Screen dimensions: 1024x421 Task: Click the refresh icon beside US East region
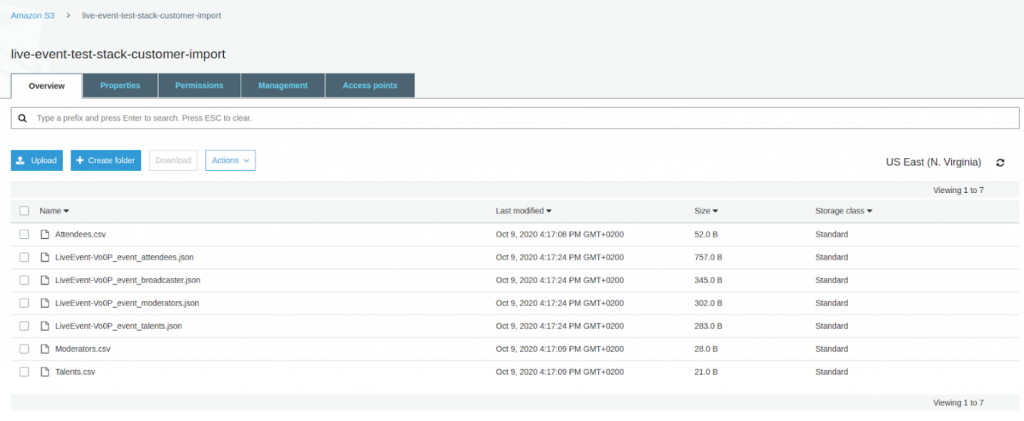[x=1000, y=162]
